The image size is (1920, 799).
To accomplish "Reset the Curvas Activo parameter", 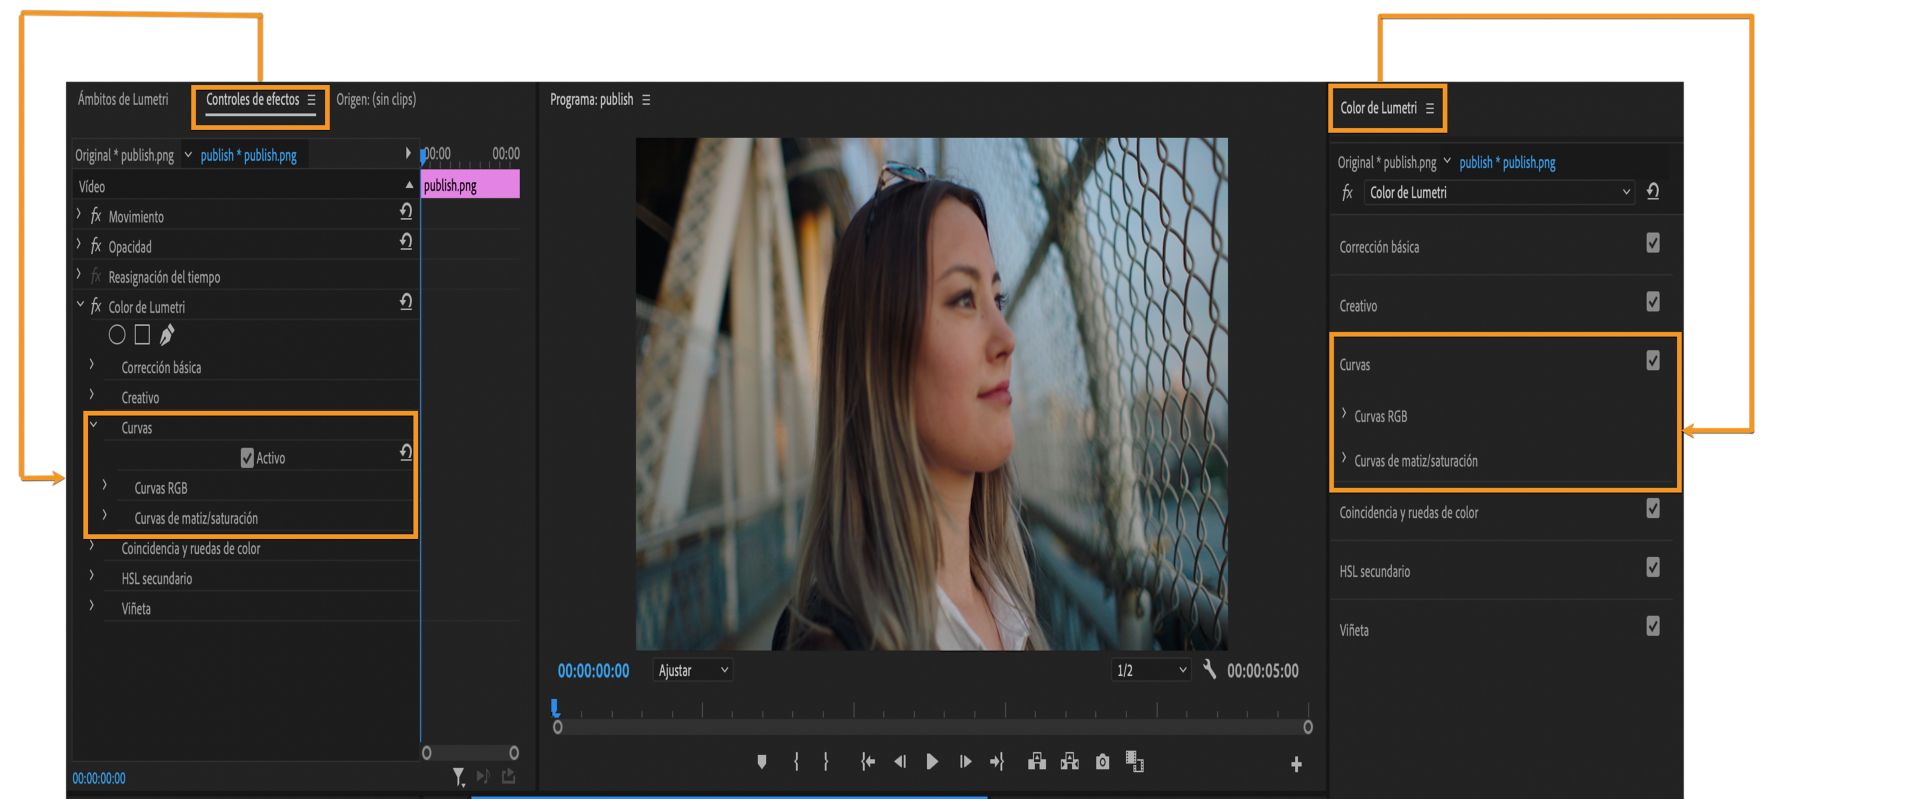I will [406, 452].
